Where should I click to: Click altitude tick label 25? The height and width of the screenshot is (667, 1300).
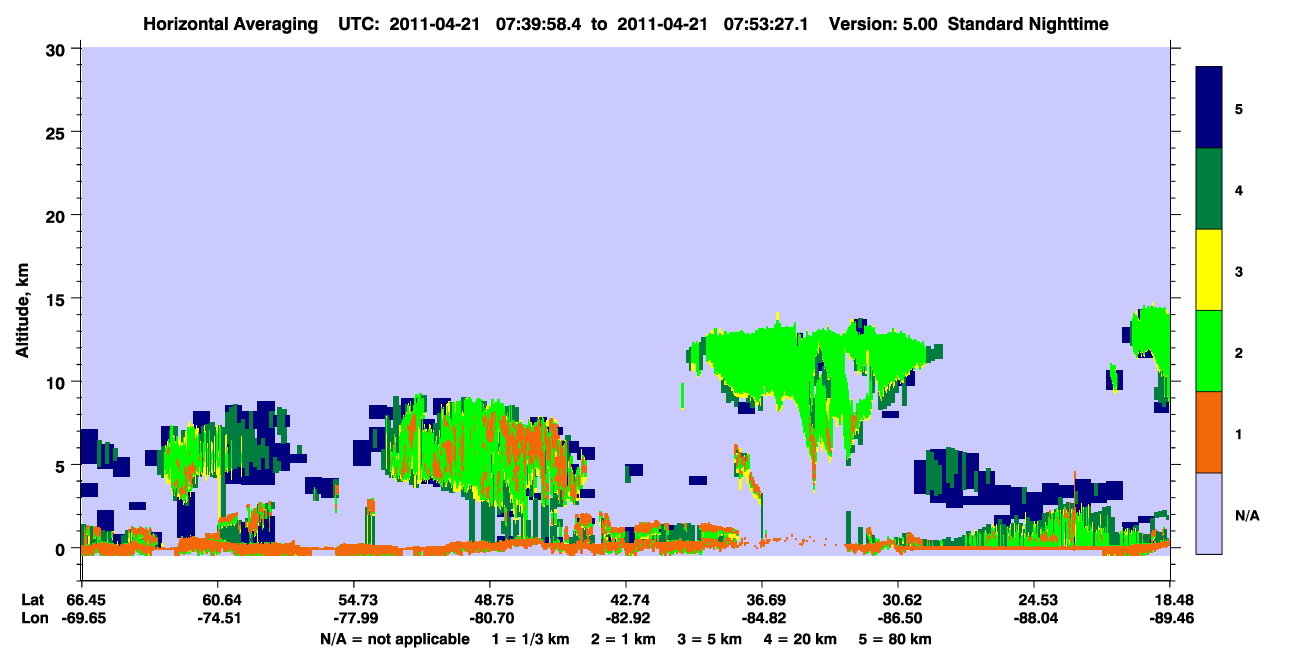click(x=58, y=132)
